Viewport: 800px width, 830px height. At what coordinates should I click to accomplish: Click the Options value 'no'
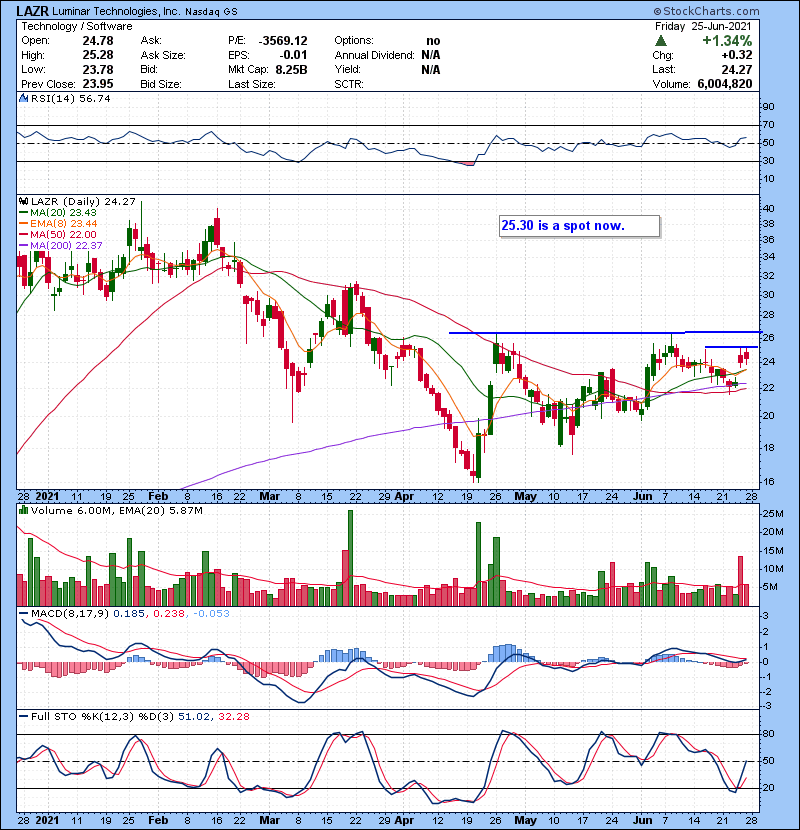[x=433, y=41]
